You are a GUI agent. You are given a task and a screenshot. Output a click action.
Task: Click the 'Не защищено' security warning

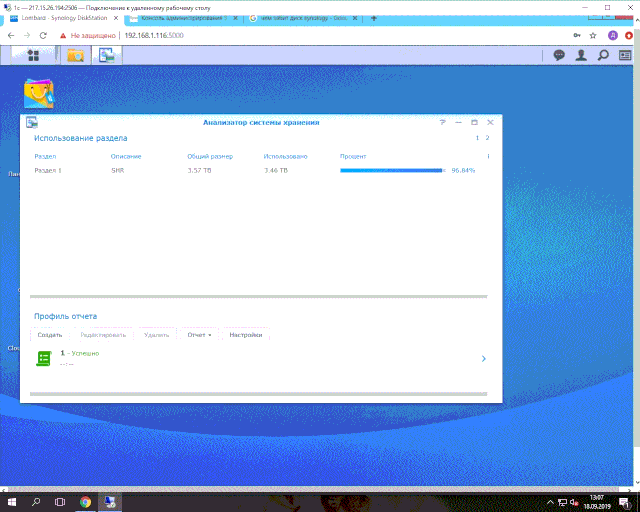click(x=88, y=36)
